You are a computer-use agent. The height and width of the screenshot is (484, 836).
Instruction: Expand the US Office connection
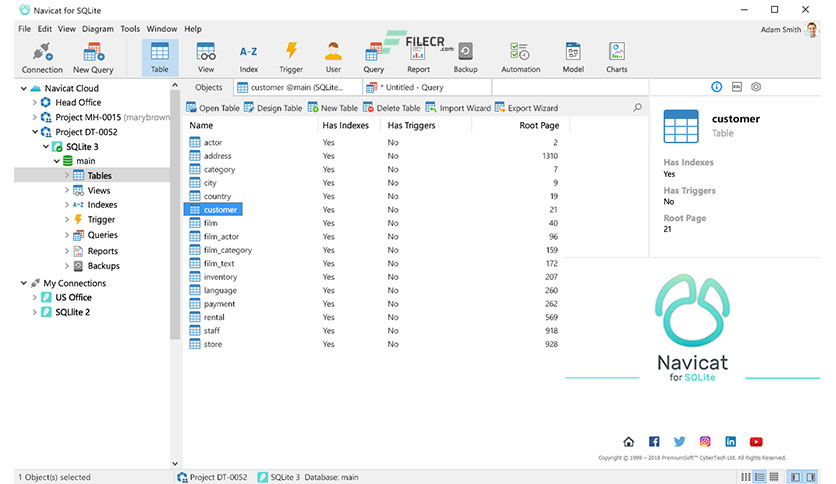(35, 297)
